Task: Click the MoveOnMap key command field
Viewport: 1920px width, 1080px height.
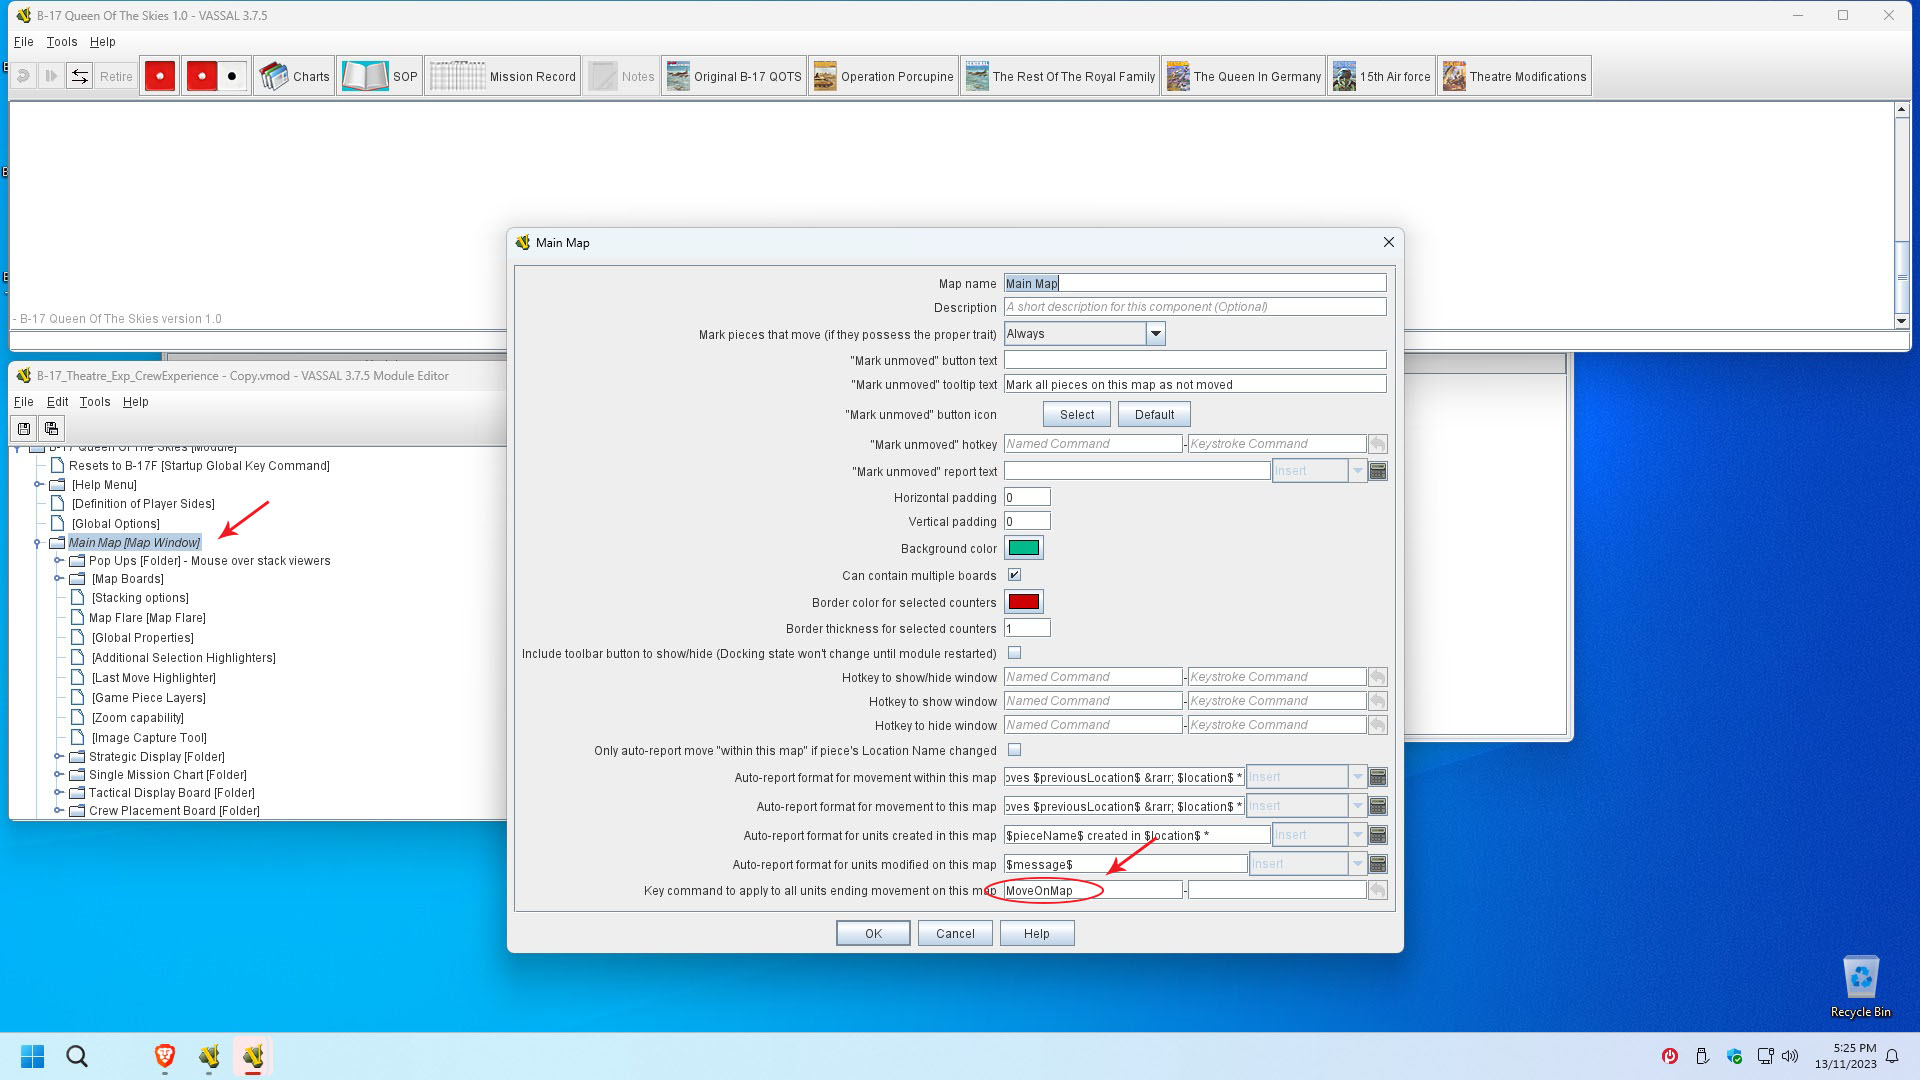Action: coord(1093,890)
